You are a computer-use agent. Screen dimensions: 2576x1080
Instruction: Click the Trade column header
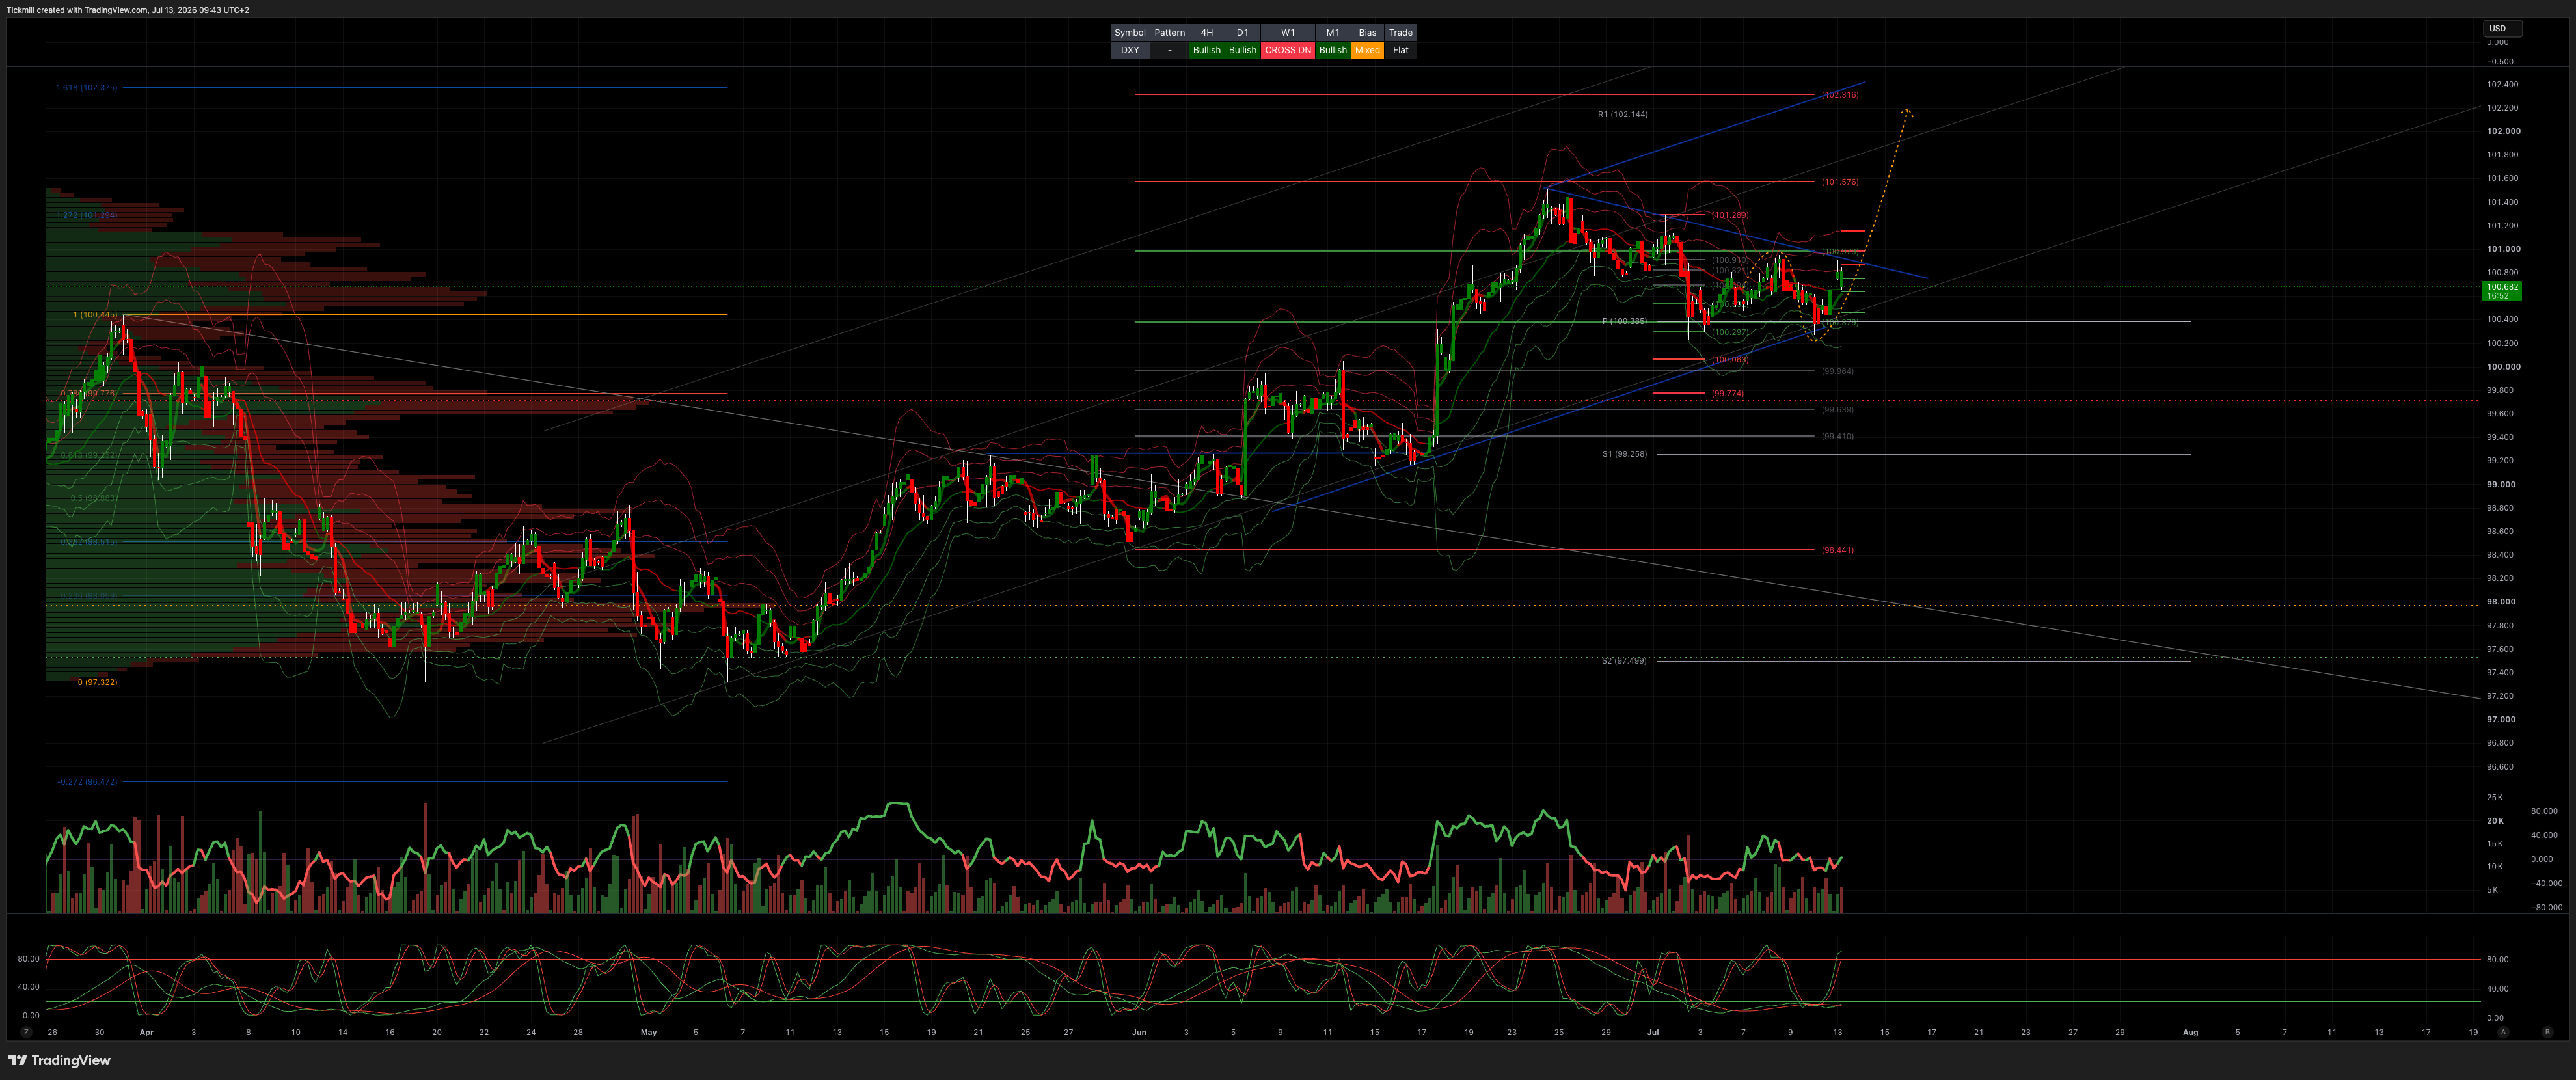click(1400, 33)
